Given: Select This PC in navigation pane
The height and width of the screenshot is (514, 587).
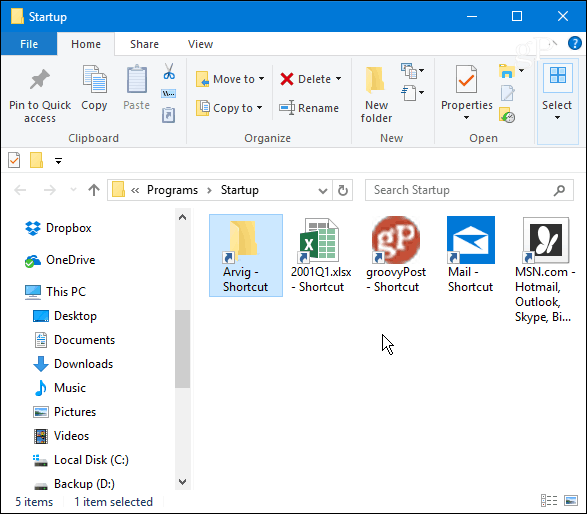Looking at the screenshot, I should [55, 292].
